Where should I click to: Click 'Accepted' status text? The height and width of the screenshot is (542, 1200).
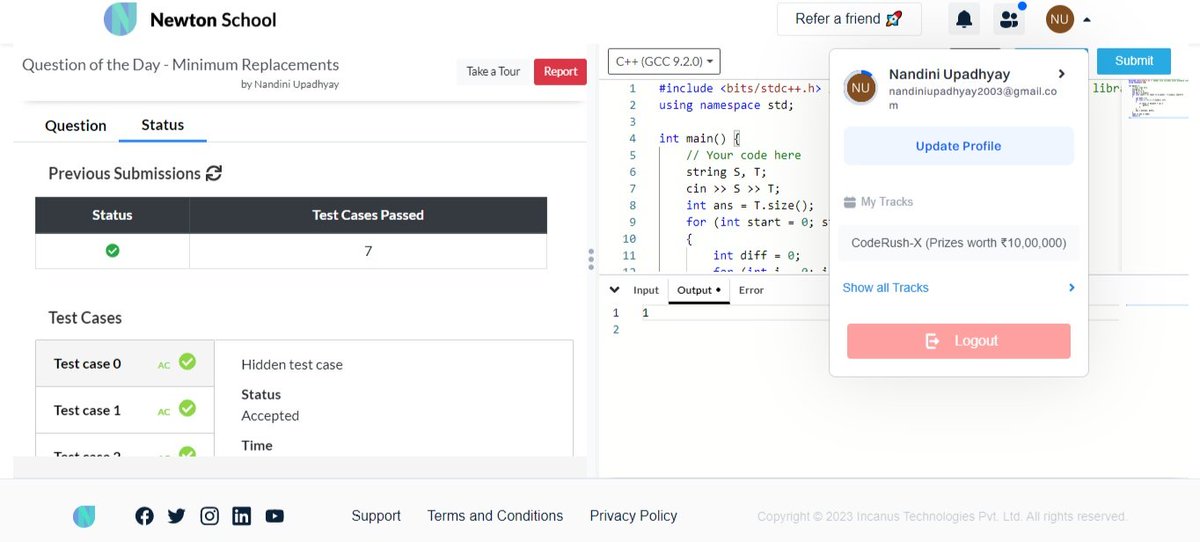270,416
